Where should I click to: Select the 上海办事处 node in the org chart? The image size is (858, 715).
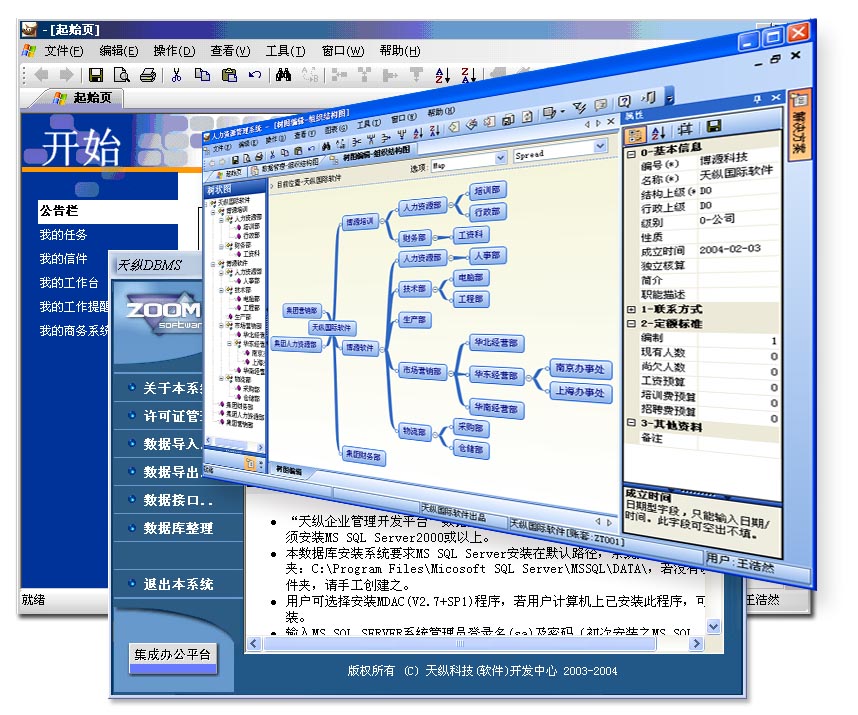point(580,392)
